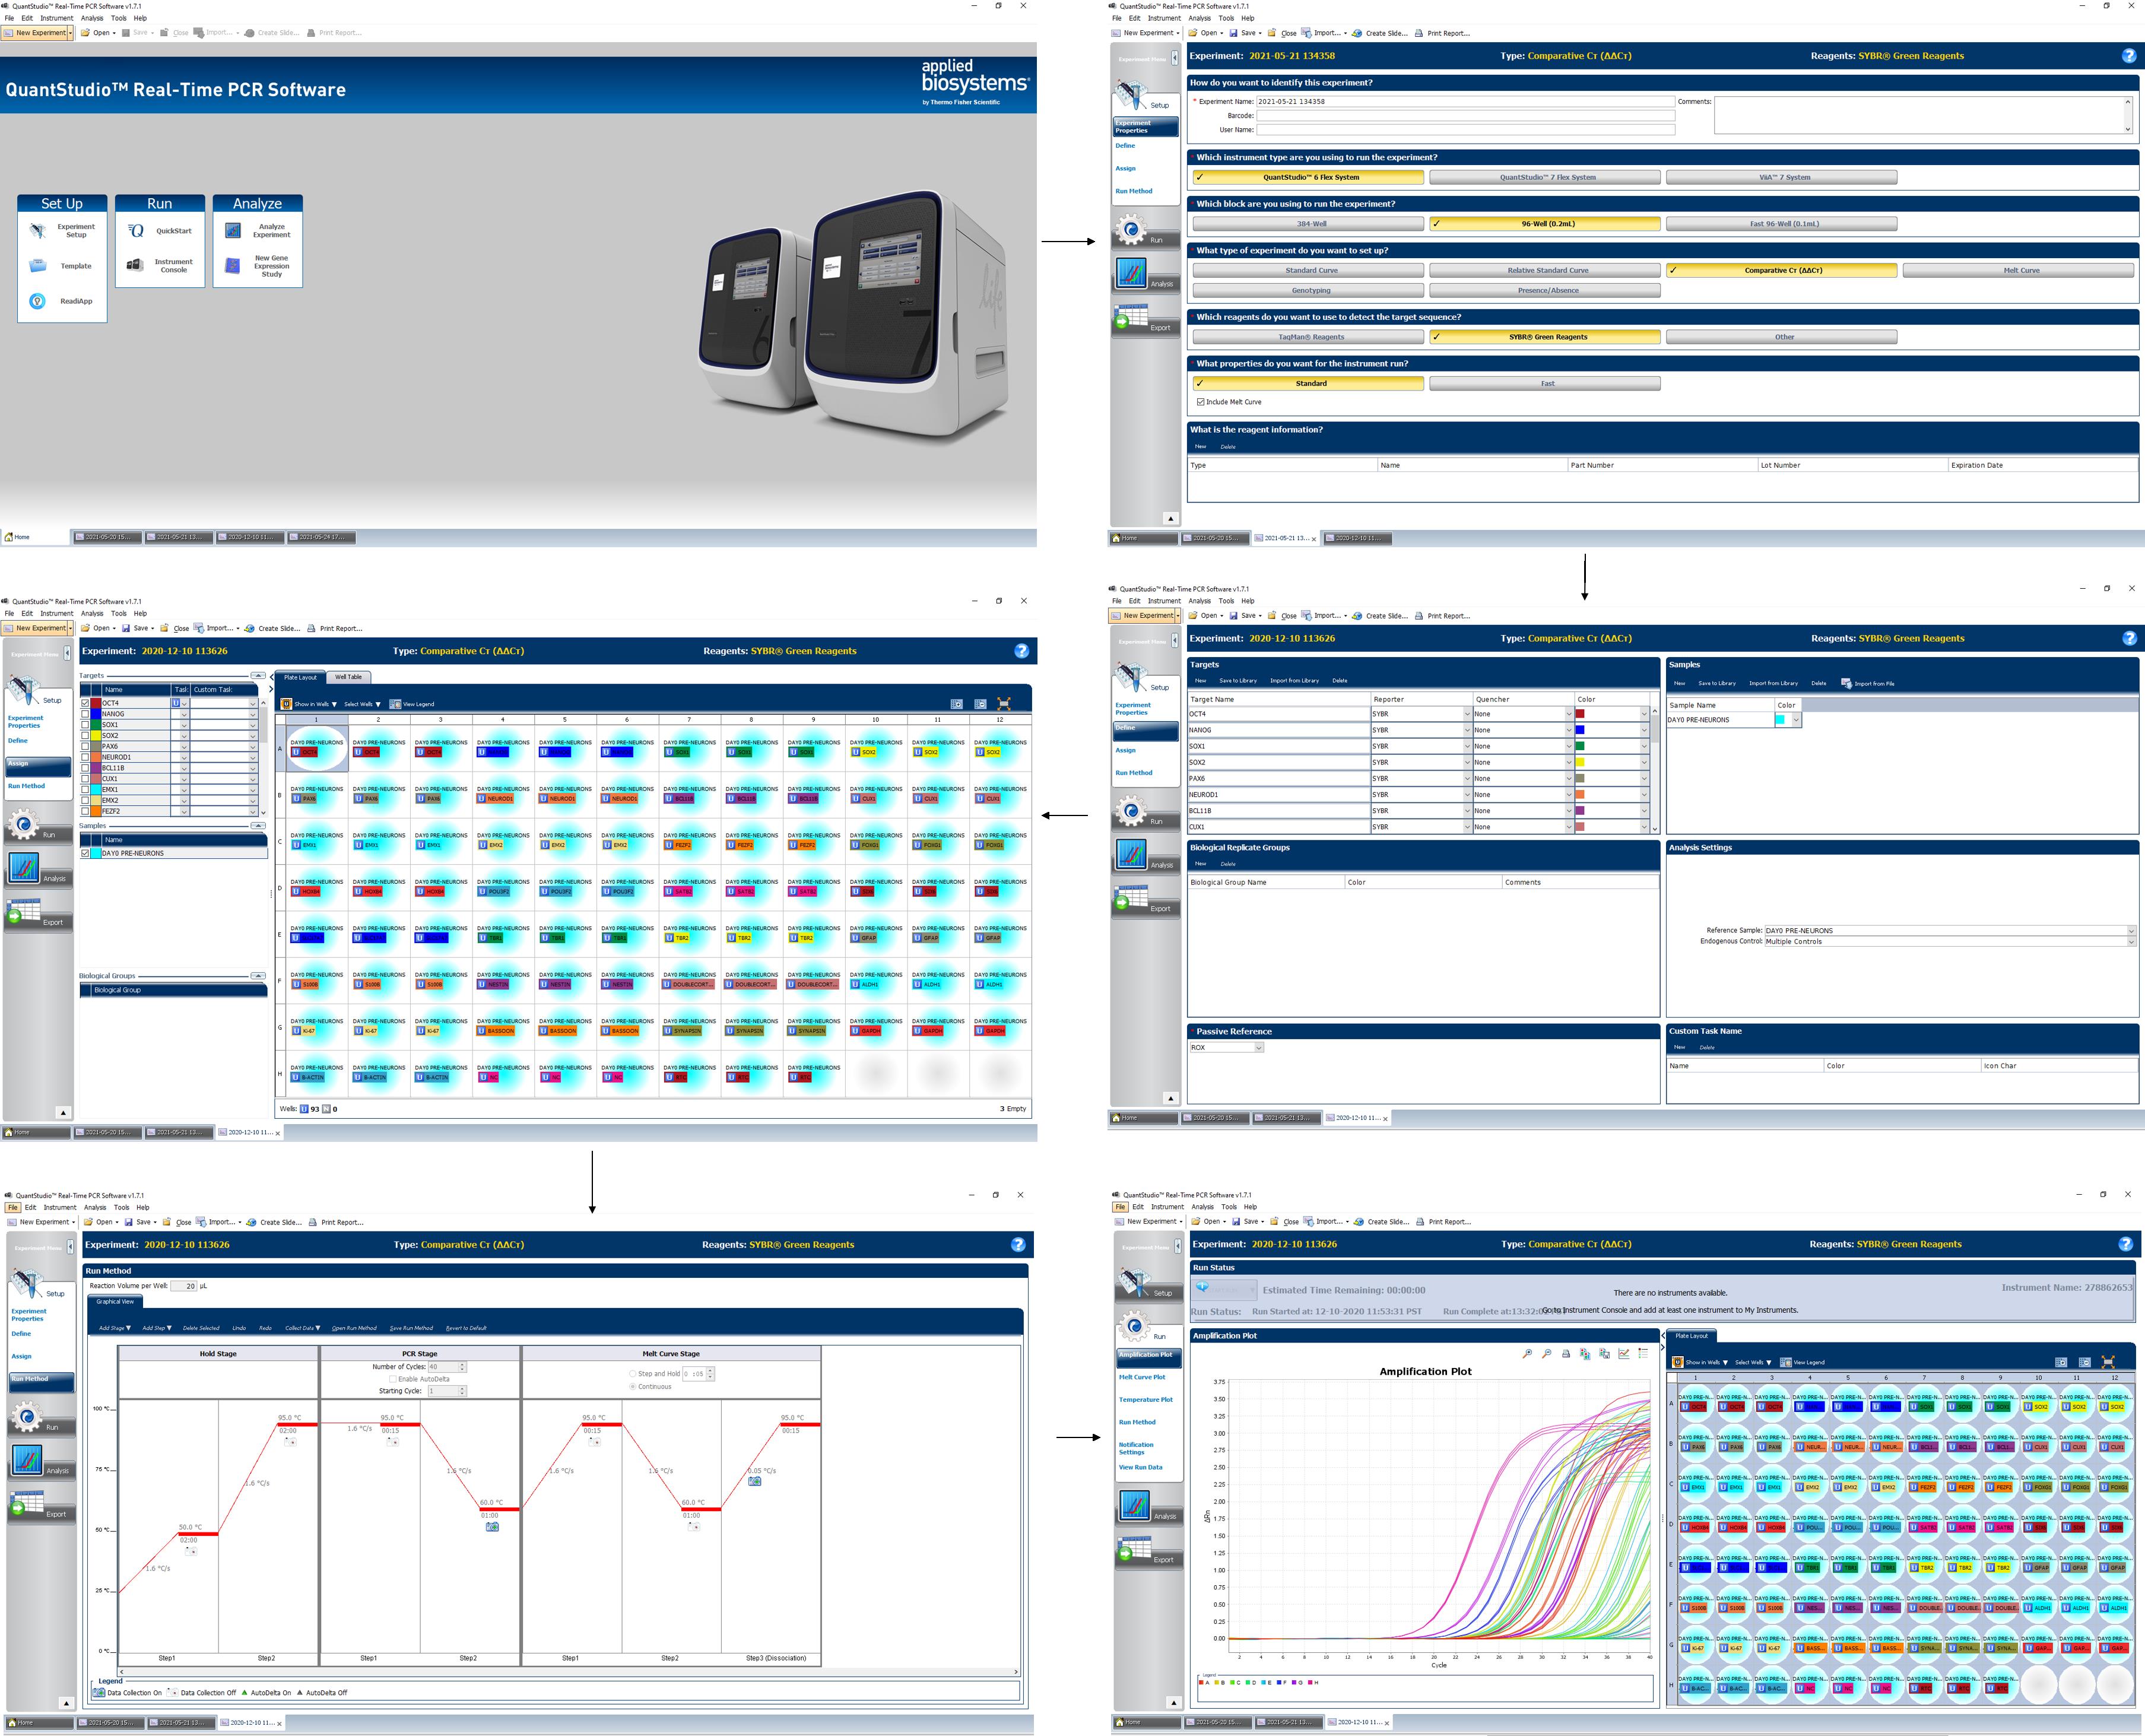
Task: Click QuickStart icon in Run panel
Action: pyautogui.click(x=136, y=231)
